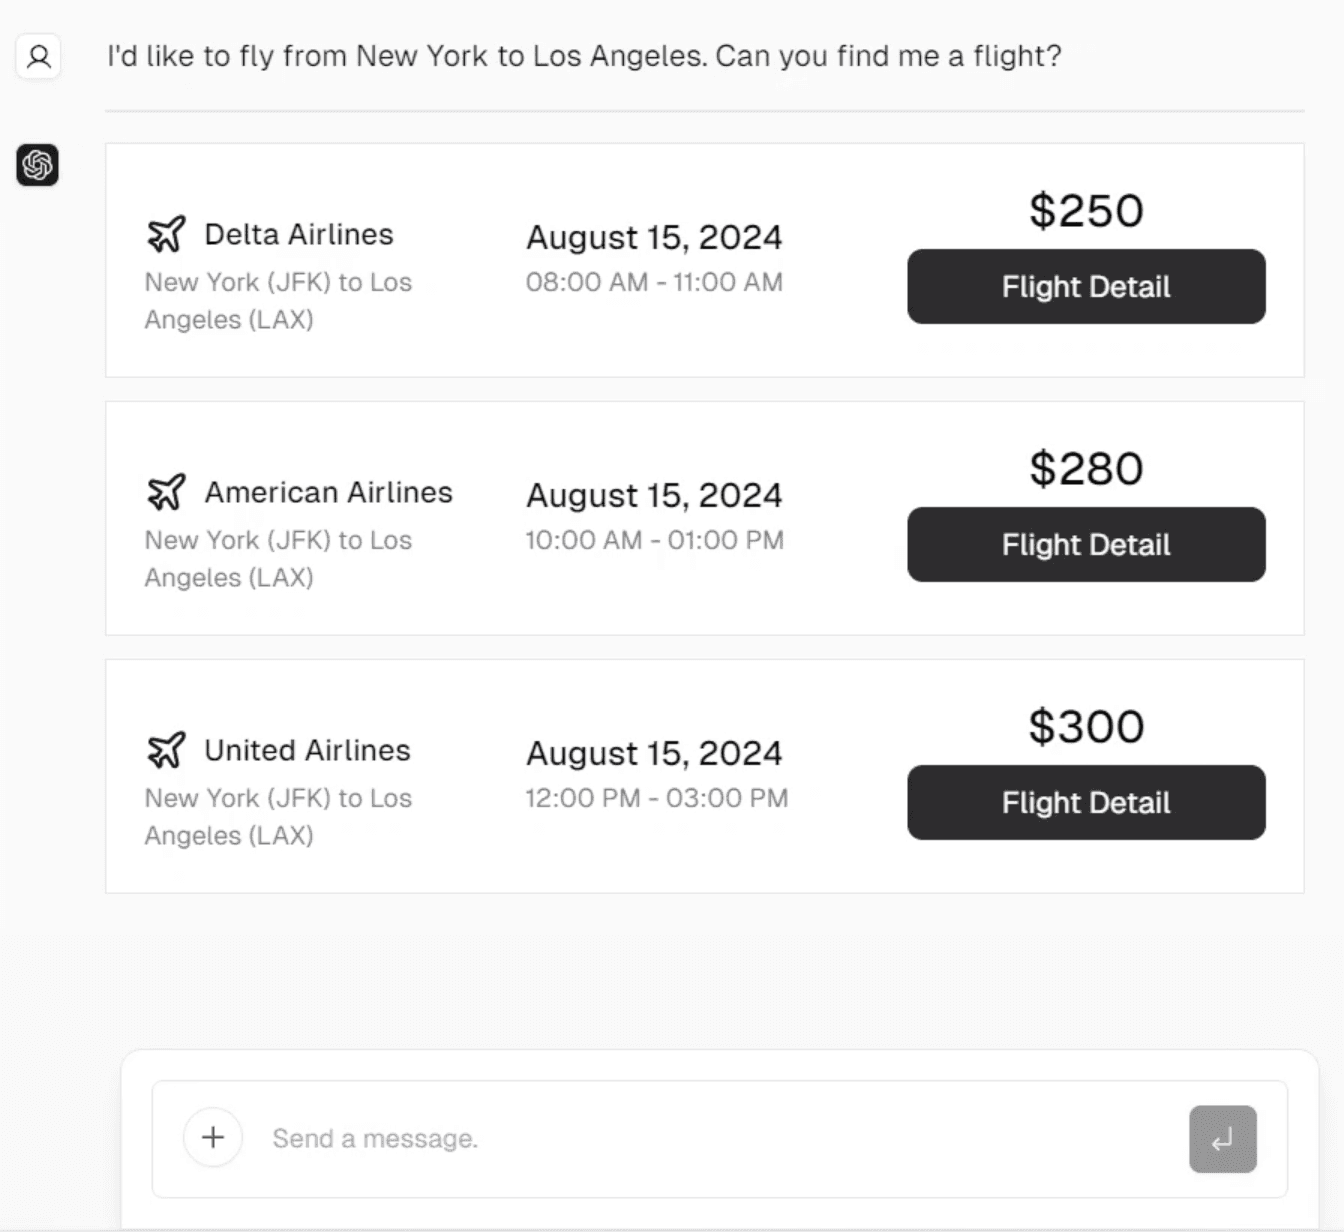Click the plus icon in the message bar

click(213, 1138)
